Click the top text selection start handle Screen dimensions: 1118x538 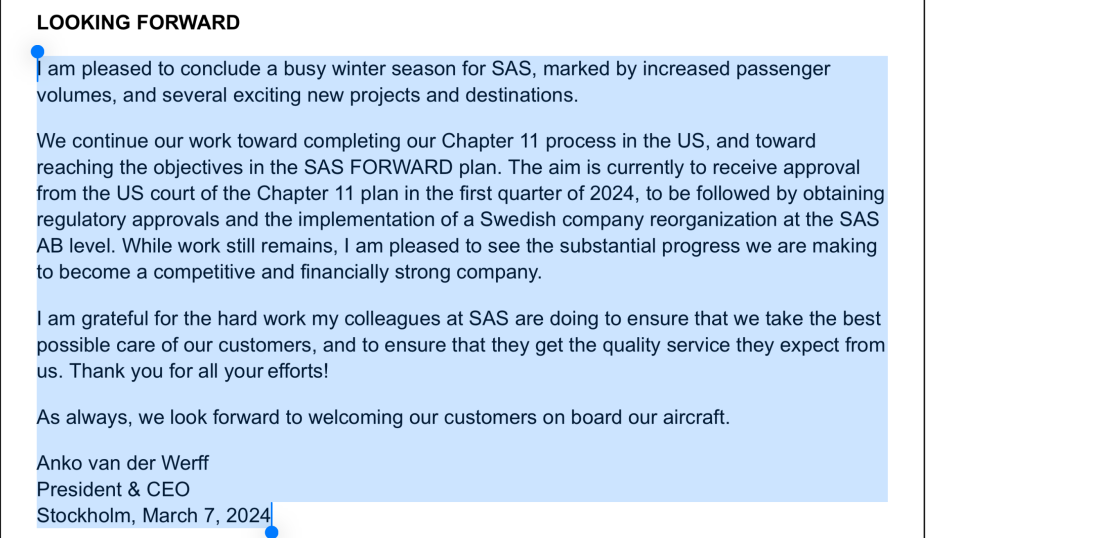(37, 51)
